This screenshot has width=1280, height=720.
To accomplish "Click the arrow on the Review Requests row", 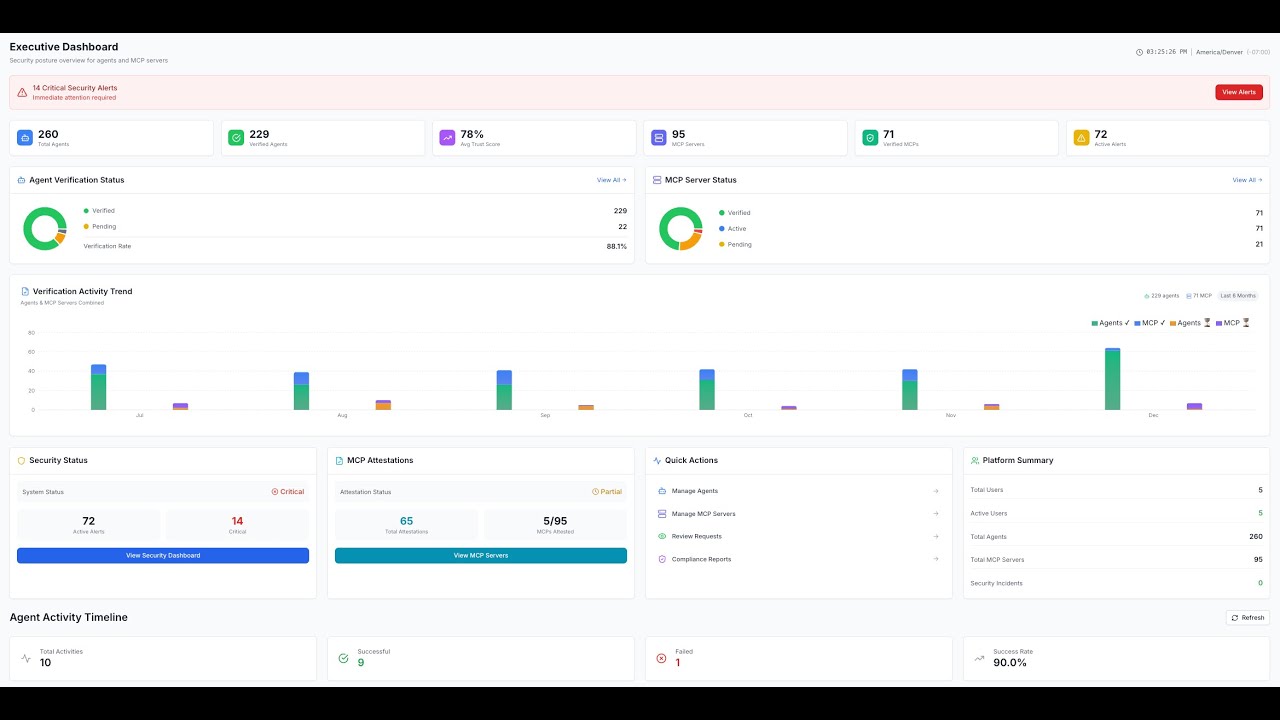I will [936, 536].
